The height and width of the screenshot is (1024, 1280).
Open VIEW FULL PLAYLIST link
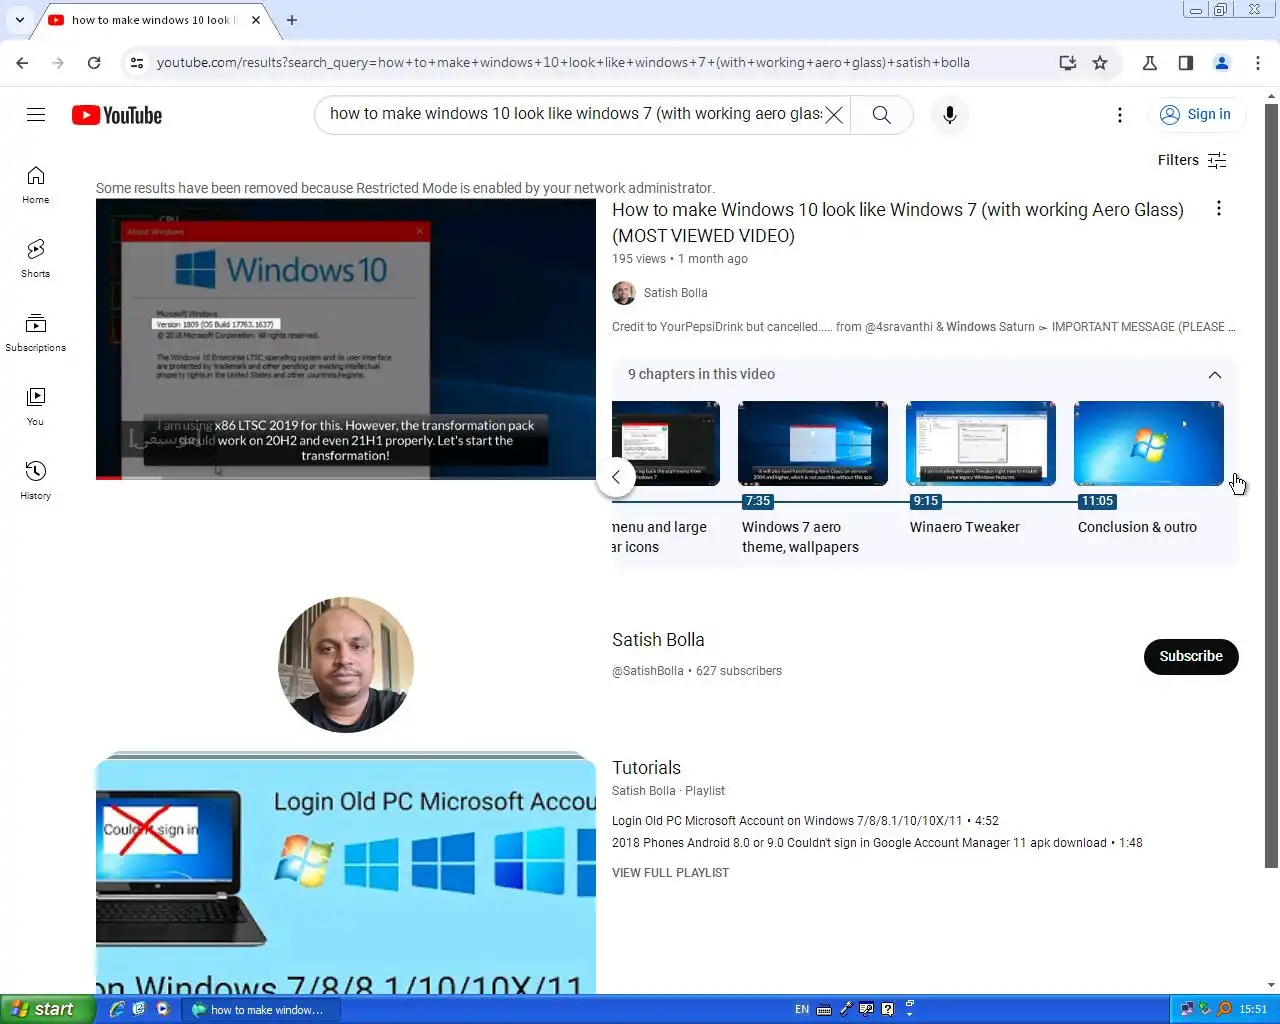670,873
